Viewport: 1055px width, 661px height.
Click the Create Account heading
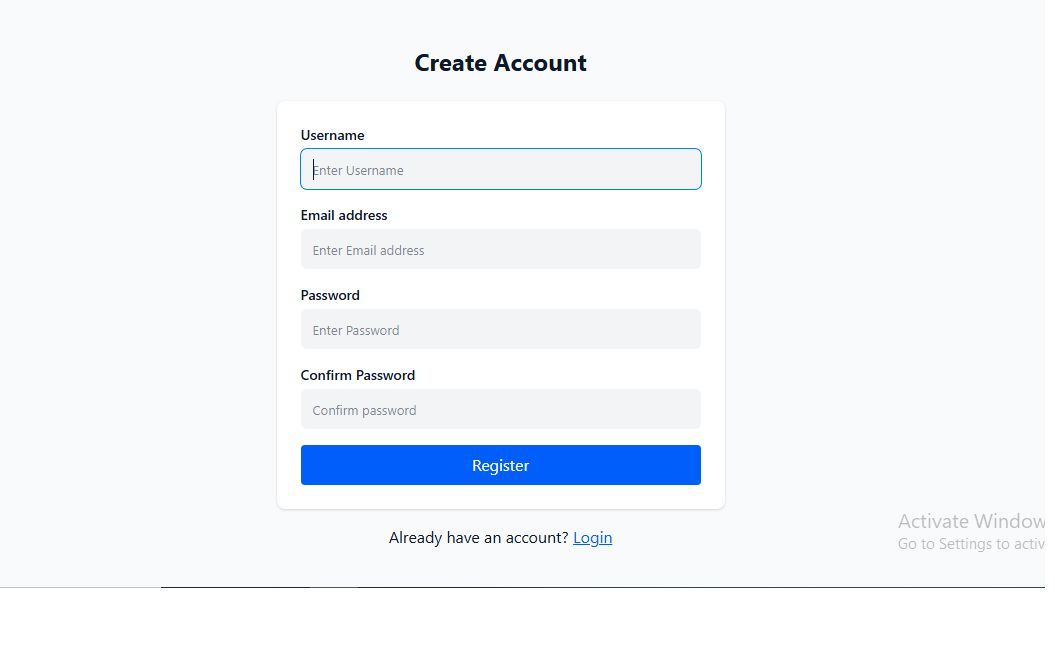500,63
